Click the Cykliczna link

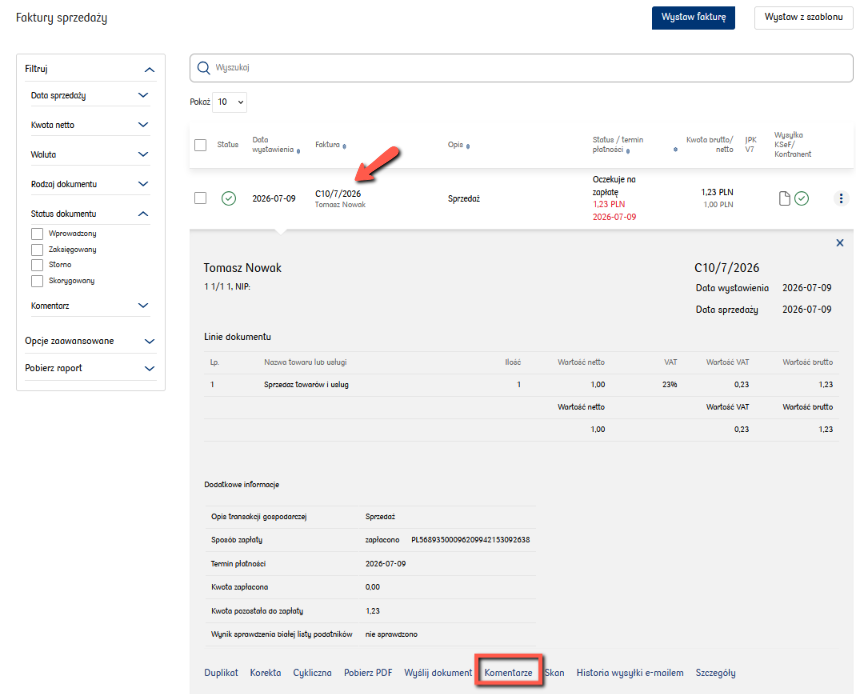point(312,673)
